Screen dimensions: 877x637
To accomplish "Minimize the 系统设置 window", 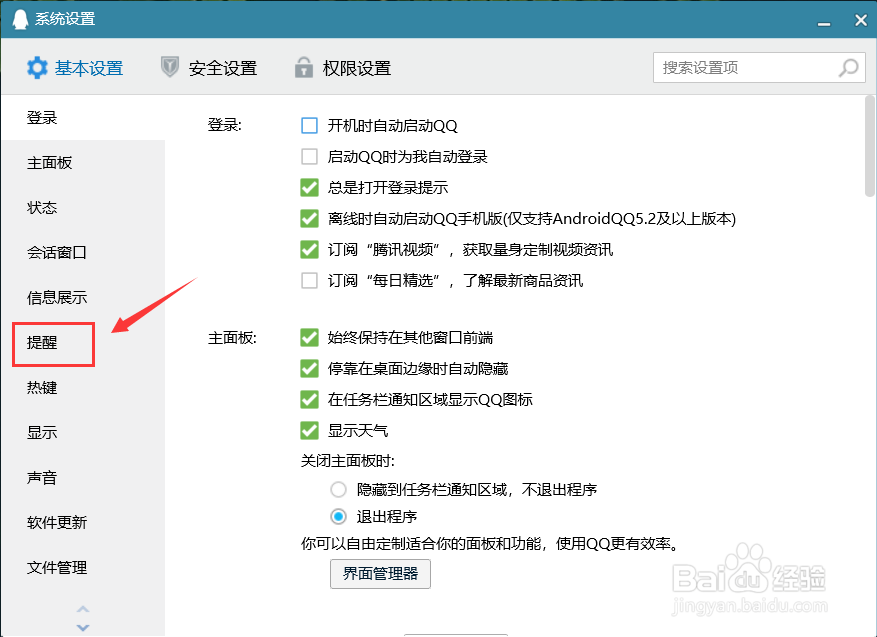I will click(823, 23).
